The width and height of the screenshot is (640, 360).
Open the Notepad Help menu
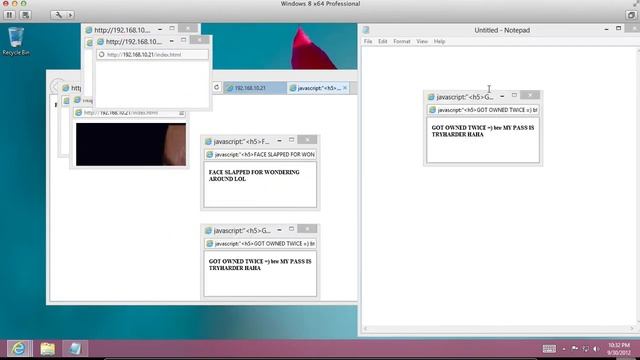coord(439,41)
